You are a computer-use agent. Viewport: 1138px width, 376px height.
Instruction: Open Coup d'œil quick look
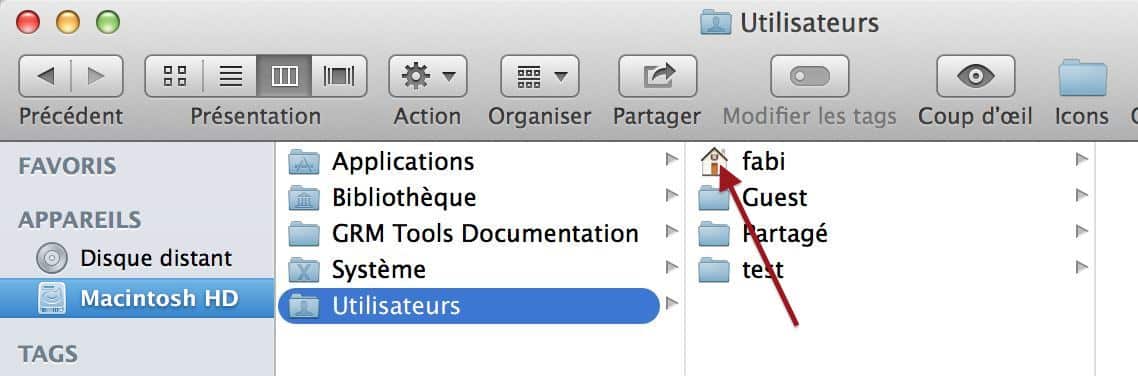pos(975,75)
